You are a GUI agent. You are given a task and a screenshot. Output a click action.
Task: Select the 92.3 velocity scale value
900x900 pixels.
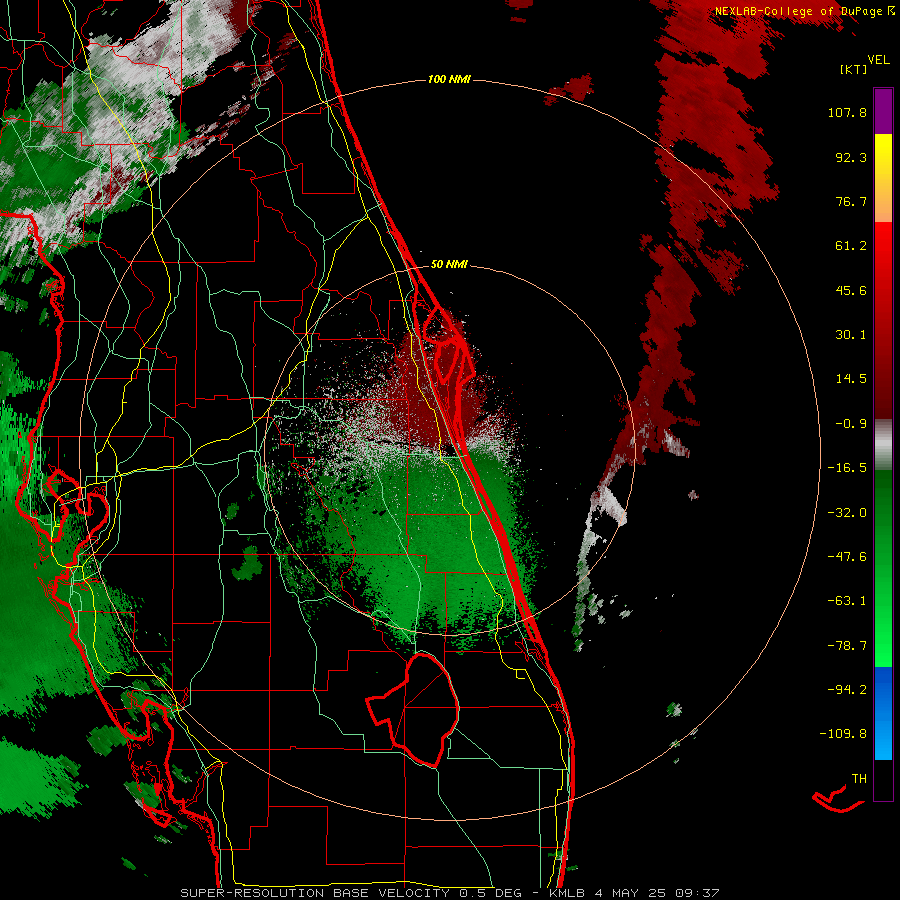tap(851, 157)
